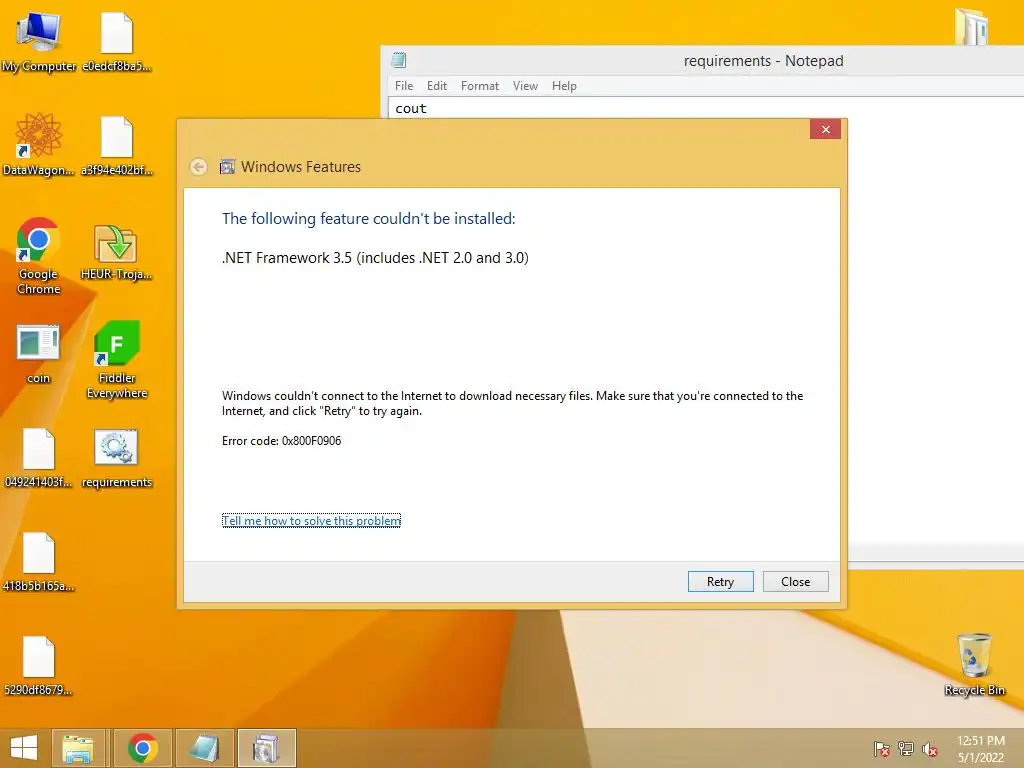Switch to Windows Features taskbar icon

pyautogui.click(x=266, y=748)
